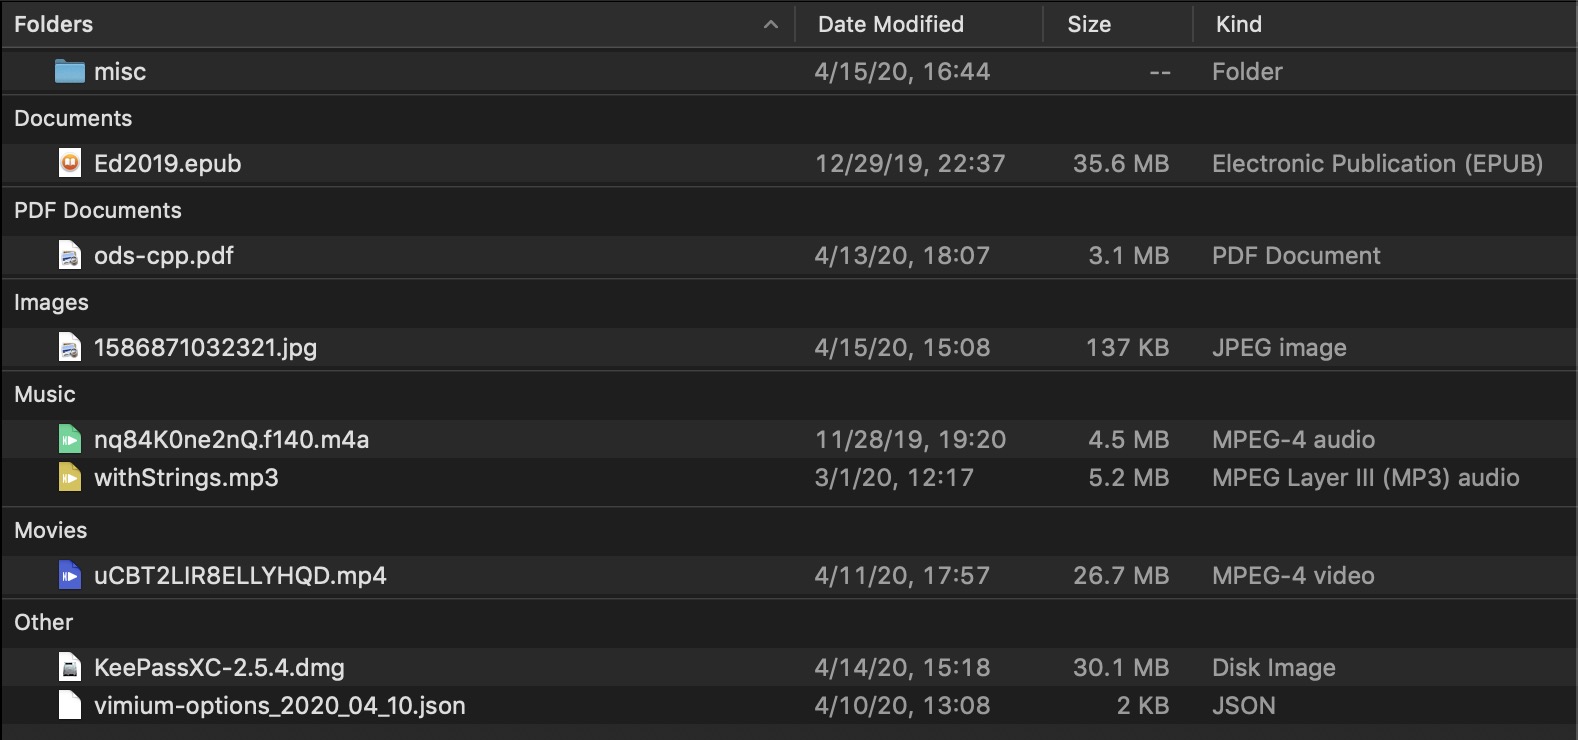This screenshot has width=1578, height=740.
Task: Select the withStrings.mp3 file name
Action: click(x=186, y=477)
